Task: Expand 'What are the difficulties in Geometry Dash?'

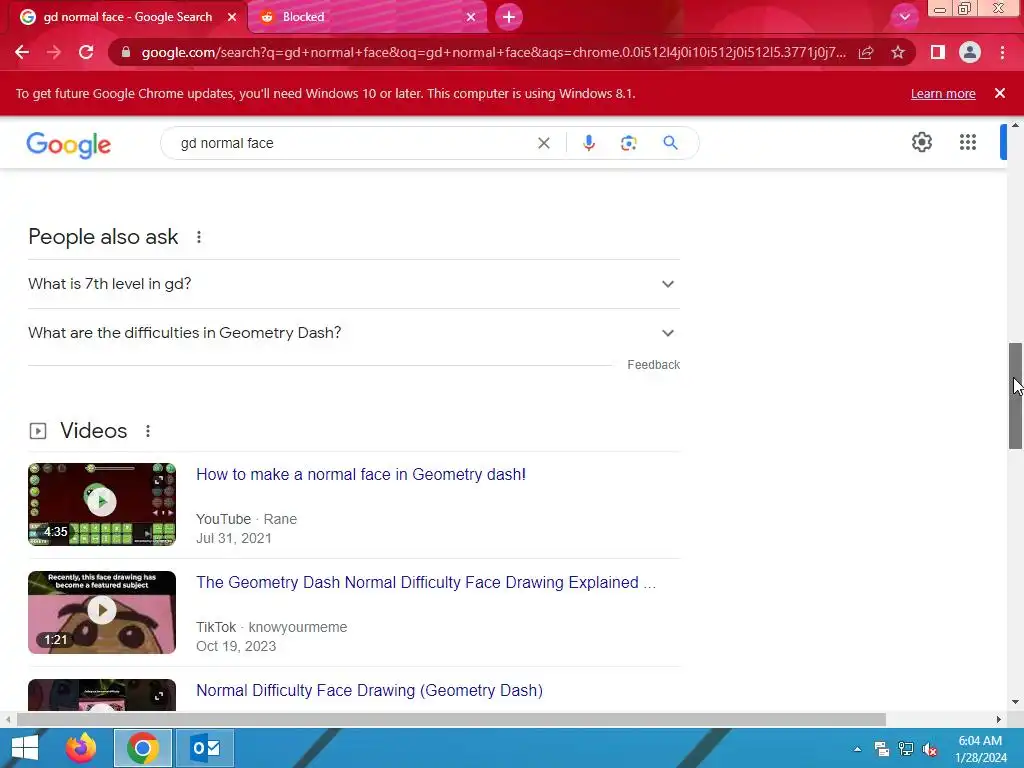Action: [x=354, y=333]
